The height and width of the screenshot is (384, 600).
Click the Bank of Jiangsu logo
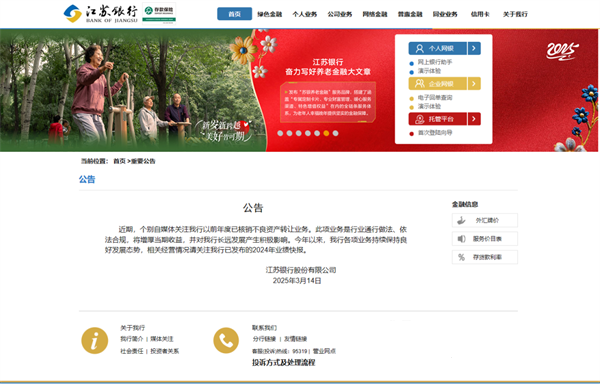point(100,14)
